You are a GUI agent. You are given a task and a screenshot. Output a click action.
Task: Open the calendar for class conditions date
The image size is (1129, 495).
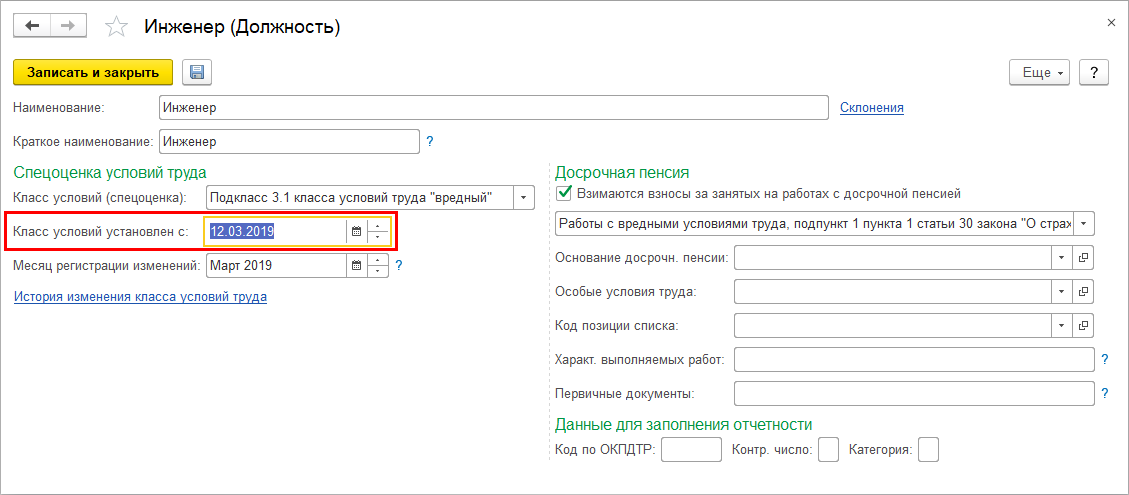[357, 232]
